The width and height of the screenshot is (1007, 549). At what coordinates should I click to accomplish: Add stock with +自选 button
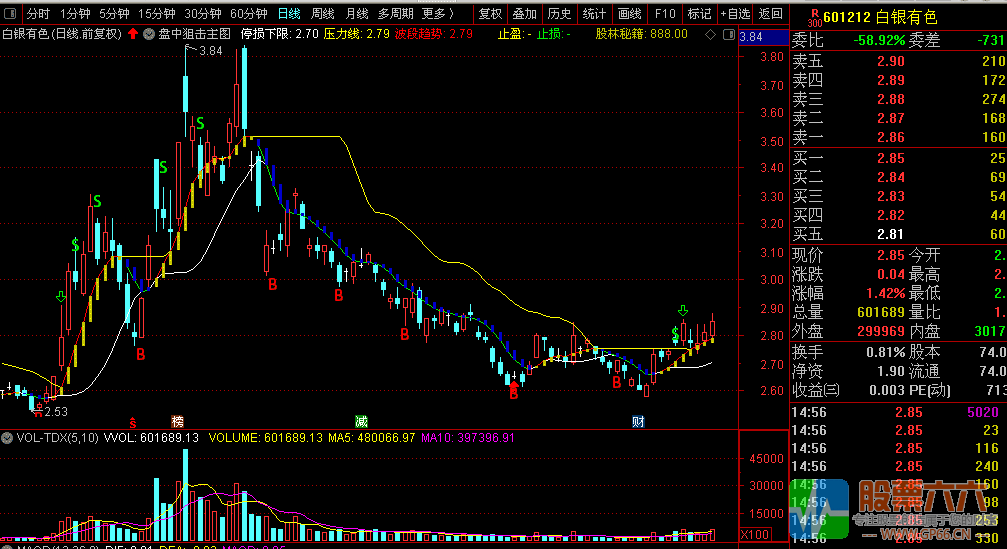(x=735, y=13)
